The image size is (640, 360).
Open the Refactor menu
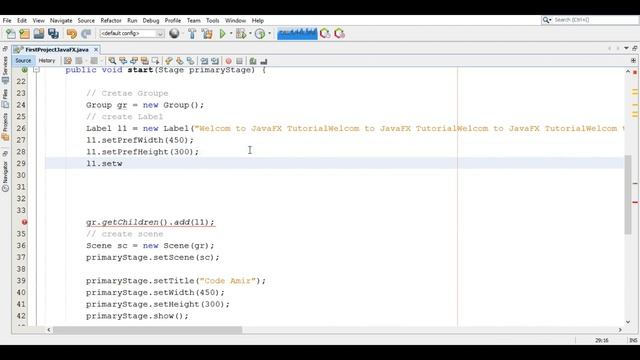[111, 20]
